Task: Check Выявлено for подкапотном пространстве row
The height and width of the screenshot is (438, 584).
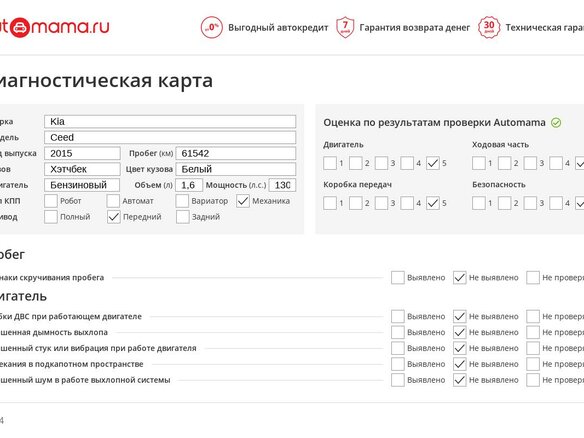Action: coord(398,364)
